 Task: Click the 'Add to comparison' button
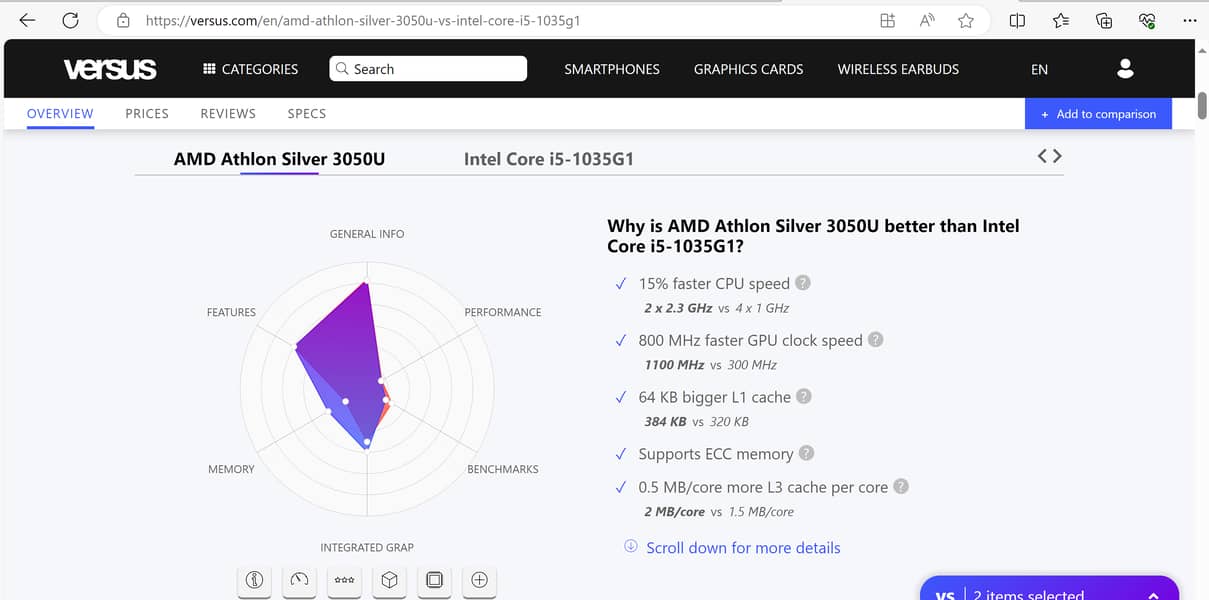(1098, 114)
